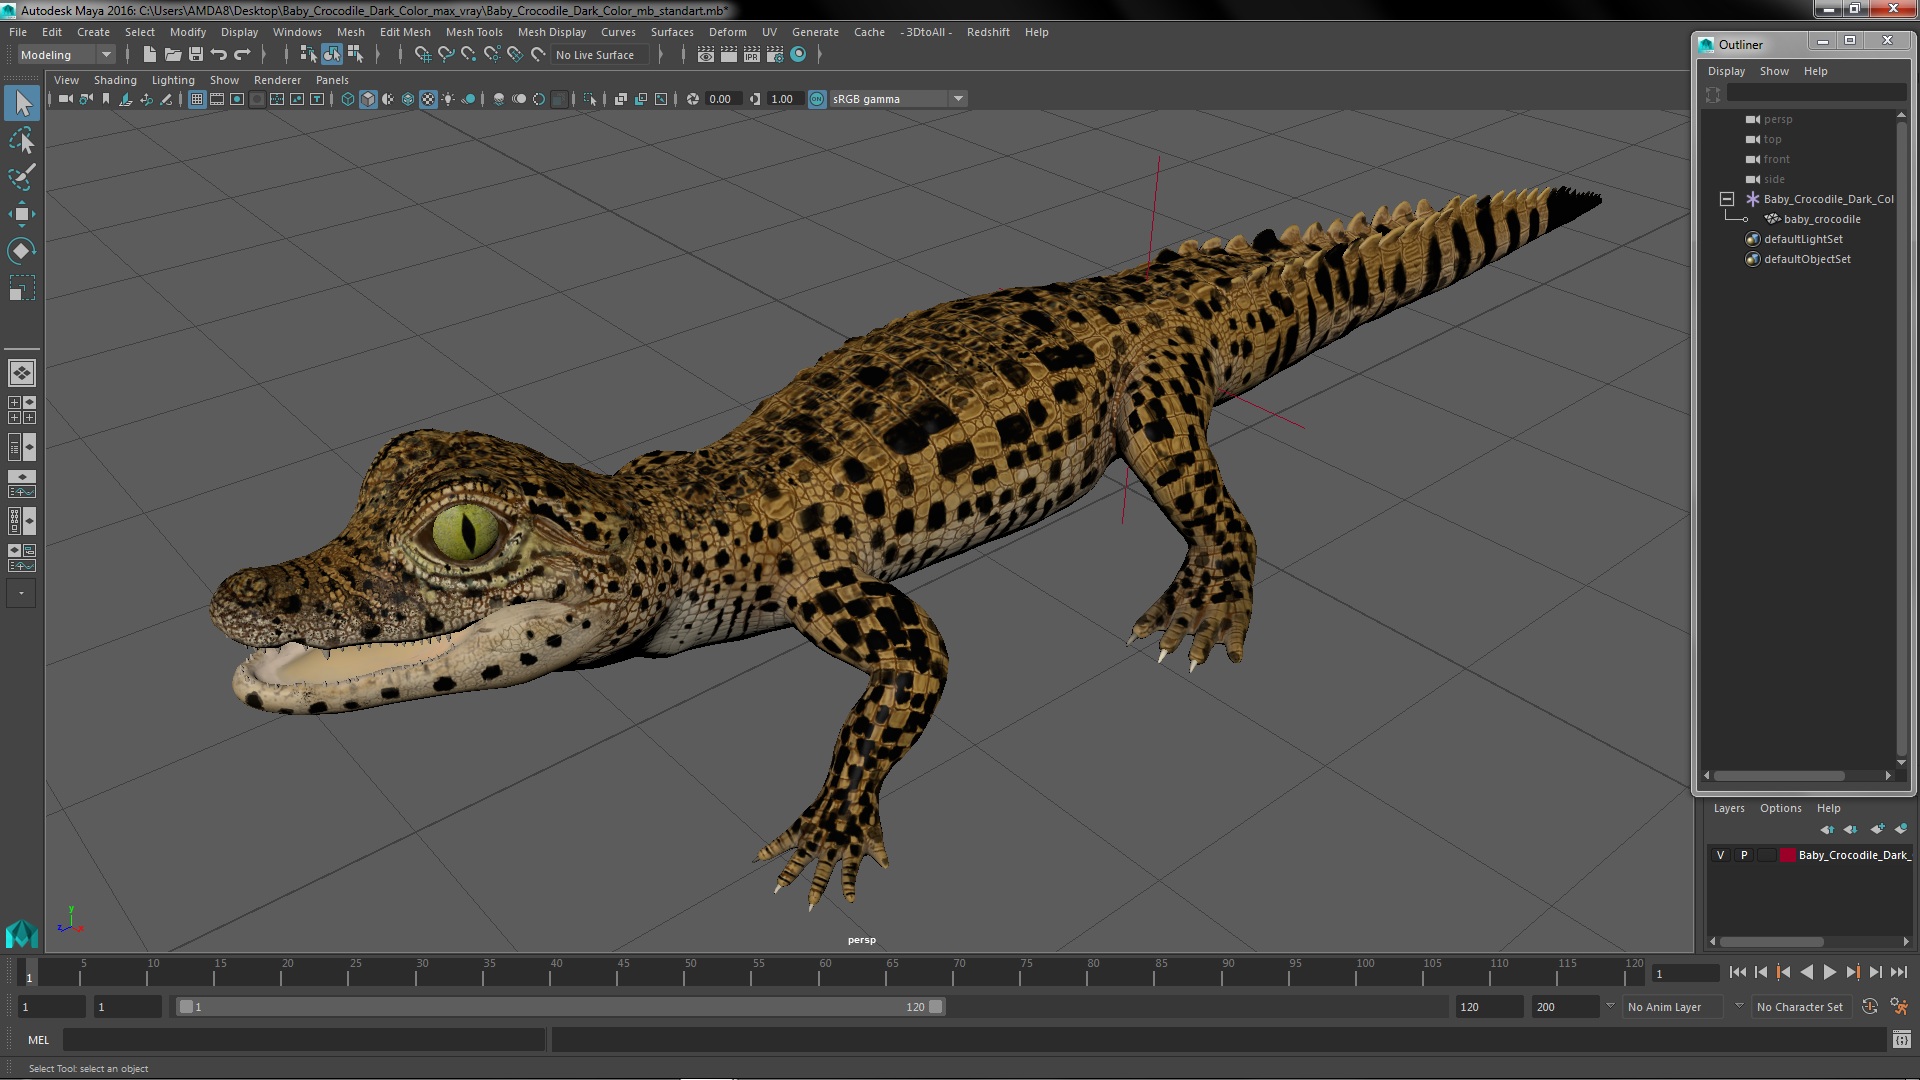1920x1080 pixels.
Task: Select baby_crocodile mesh in Outliner
Action: [1821, 219]
